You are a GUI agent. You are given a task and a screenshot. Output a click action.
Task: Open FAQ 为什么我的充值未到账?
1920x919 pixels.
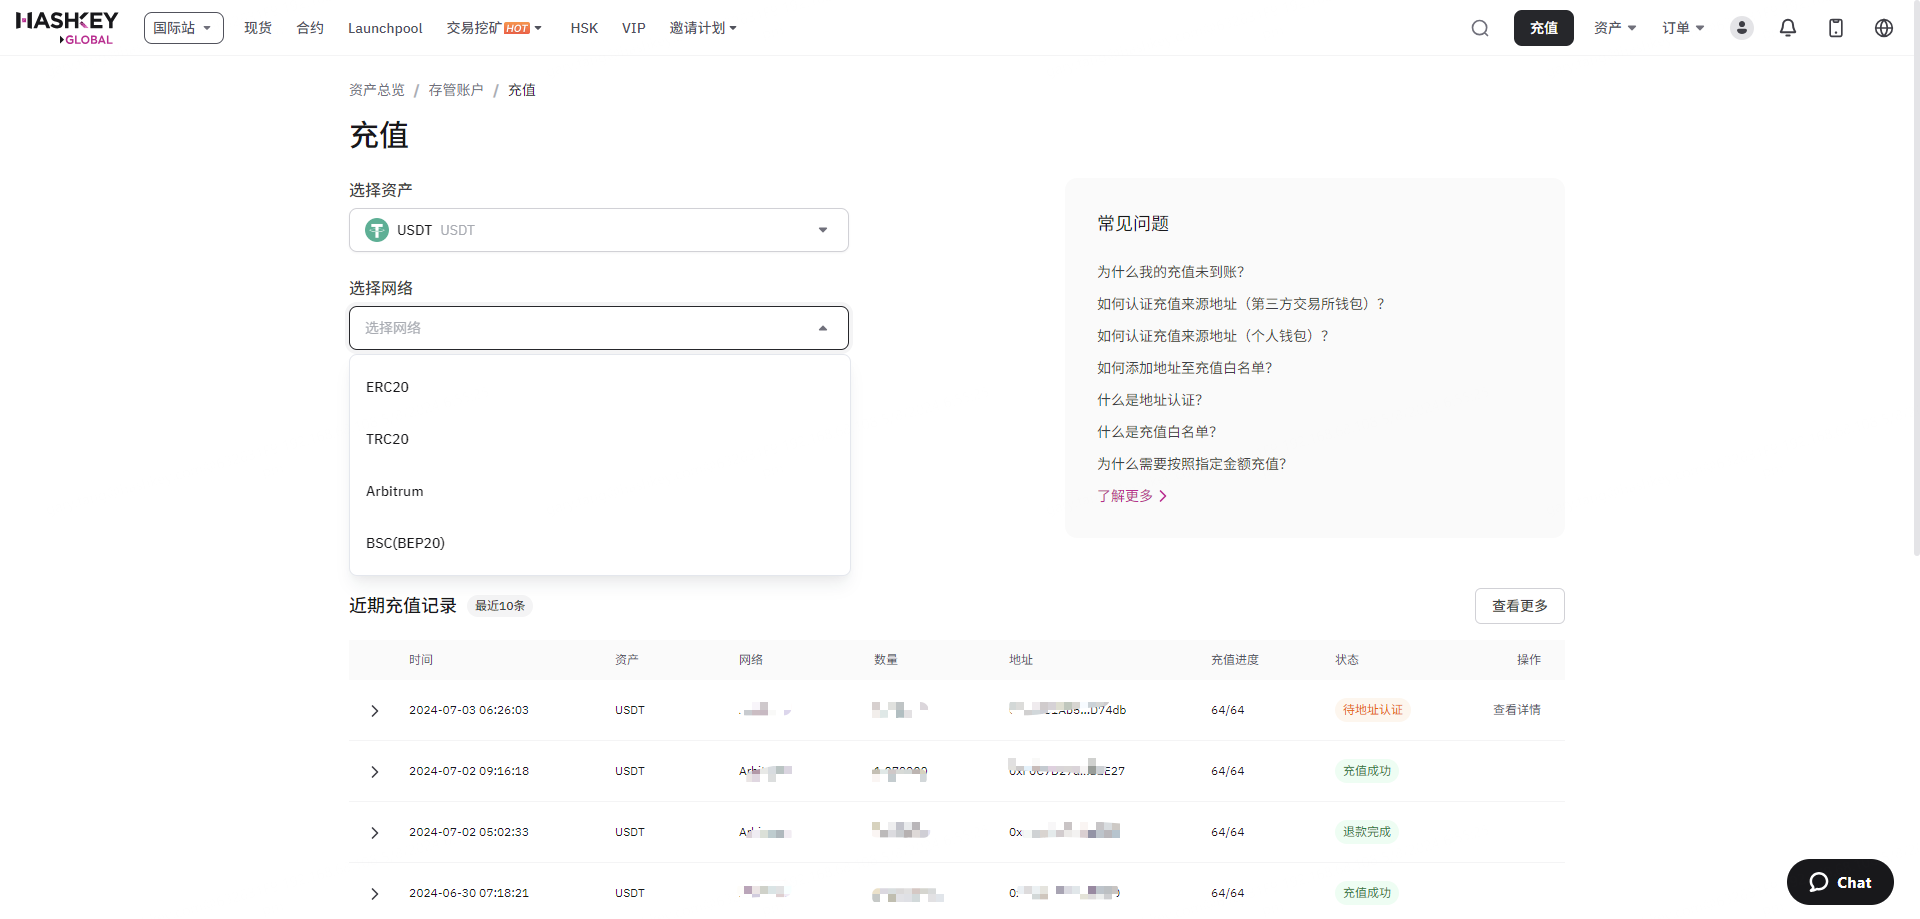(1171, 272)
